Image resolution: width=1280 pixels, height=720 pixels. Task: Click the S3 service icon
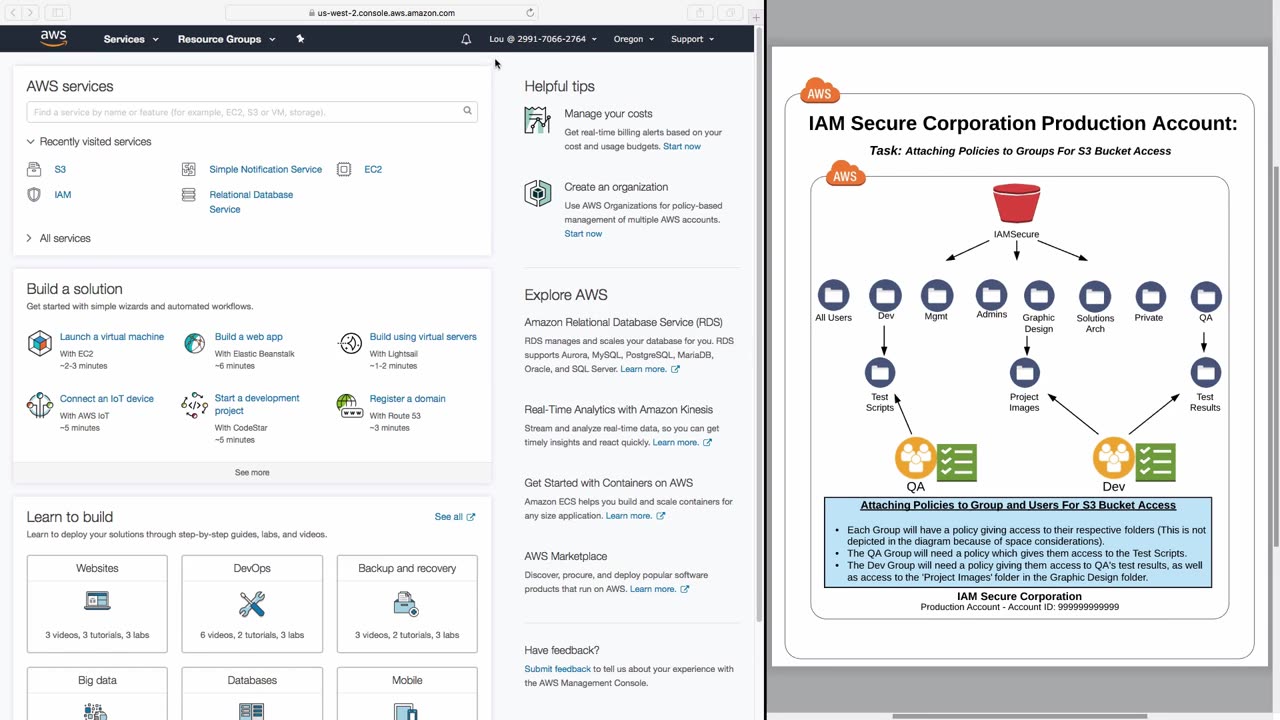(x=34, y=170)
